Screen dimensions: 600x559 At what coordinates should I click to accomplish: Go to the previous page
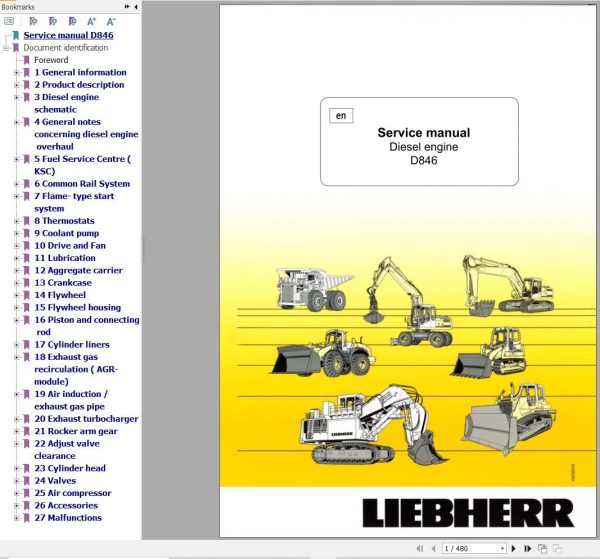pyautogui.click(x=434, y=549)
